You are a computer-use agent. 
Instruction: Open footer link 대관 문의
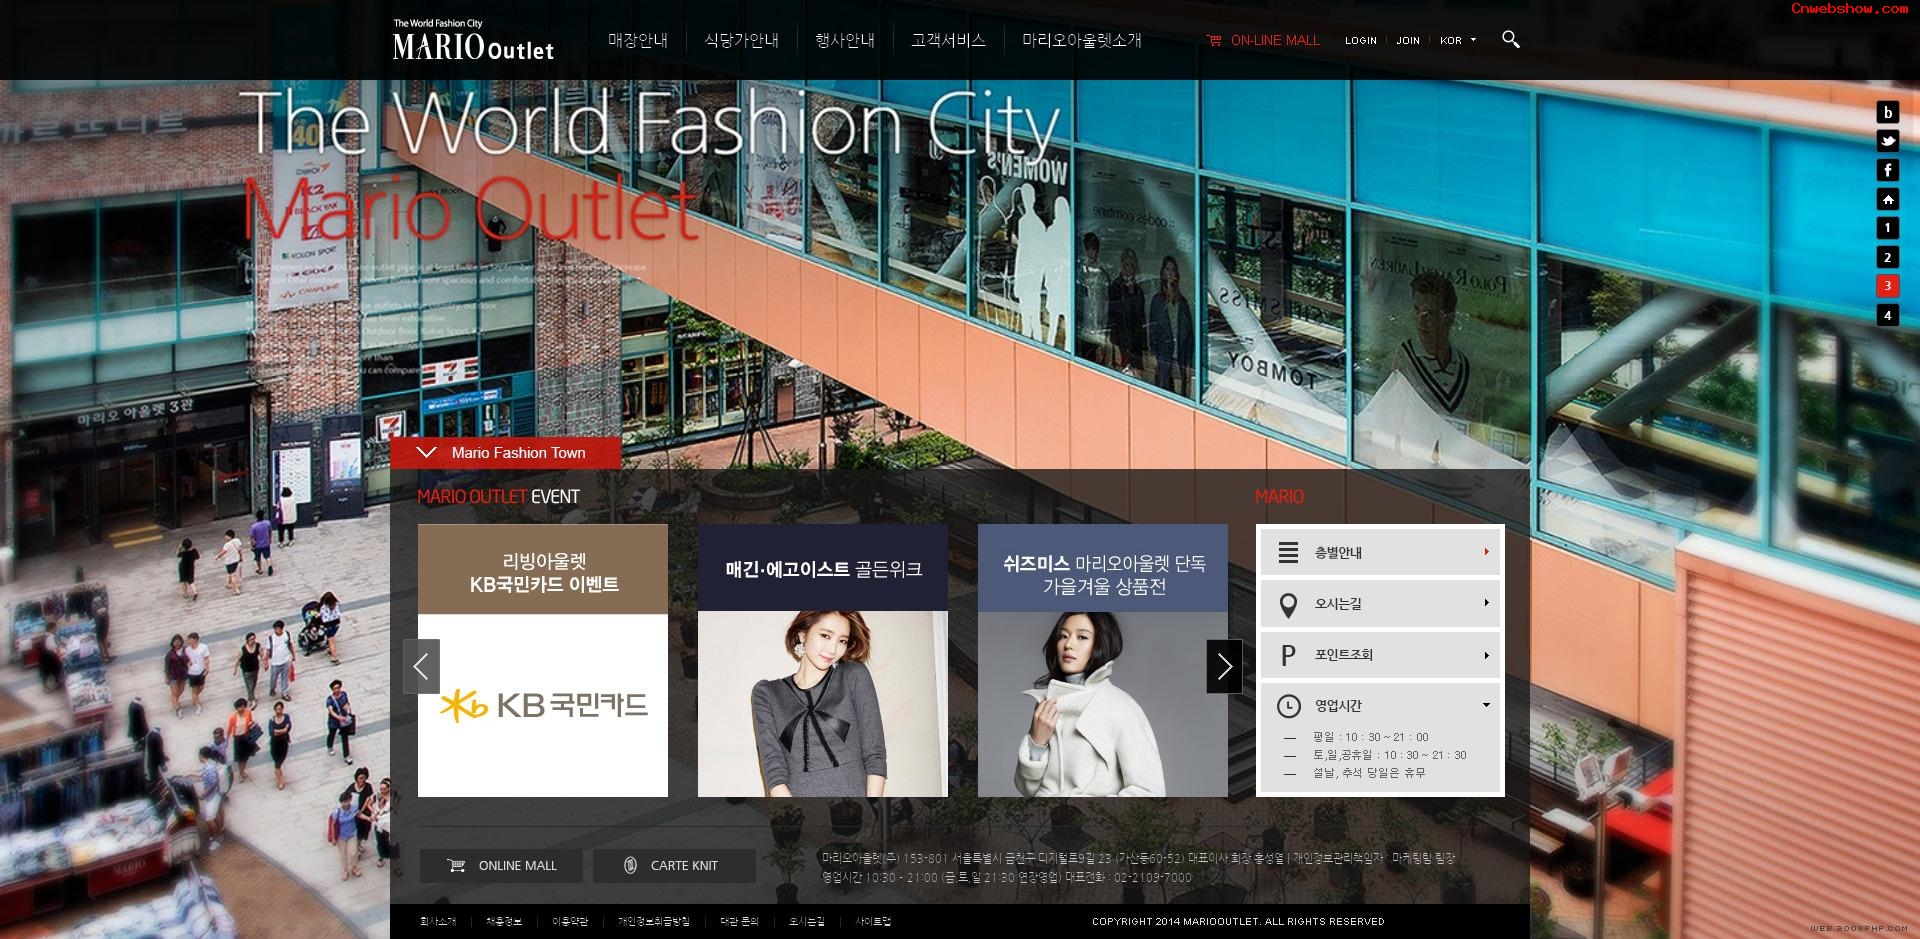tap(739, 922)
